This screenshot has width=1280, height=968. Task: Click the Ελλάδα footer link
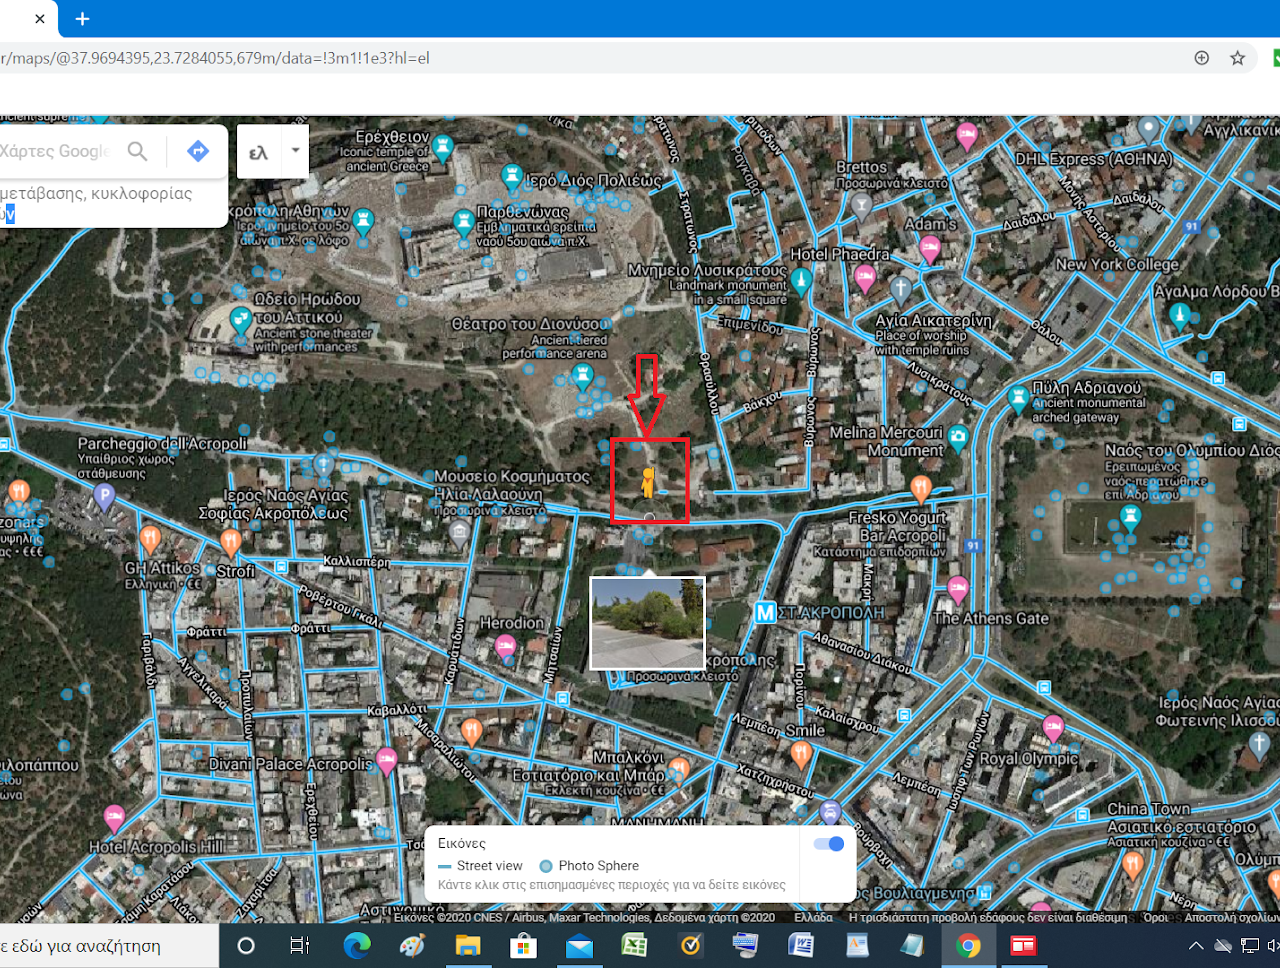[813, 917]
